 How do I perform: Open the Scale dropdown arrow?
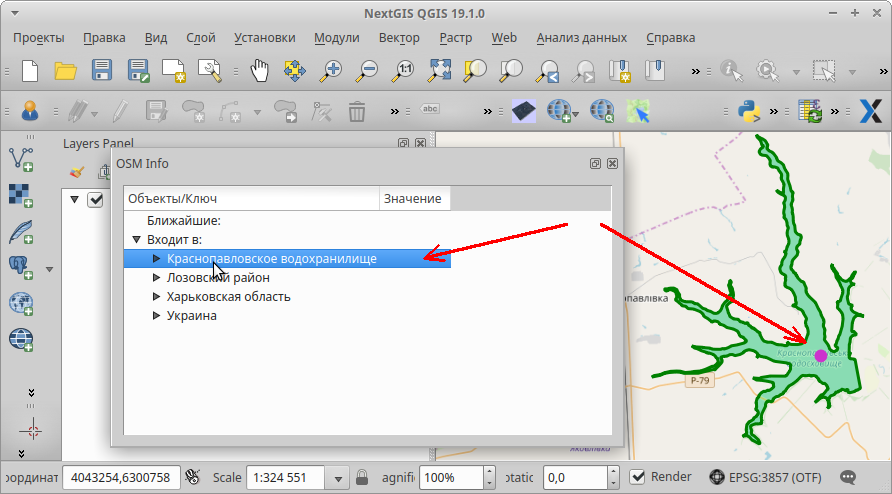[338, 478]
